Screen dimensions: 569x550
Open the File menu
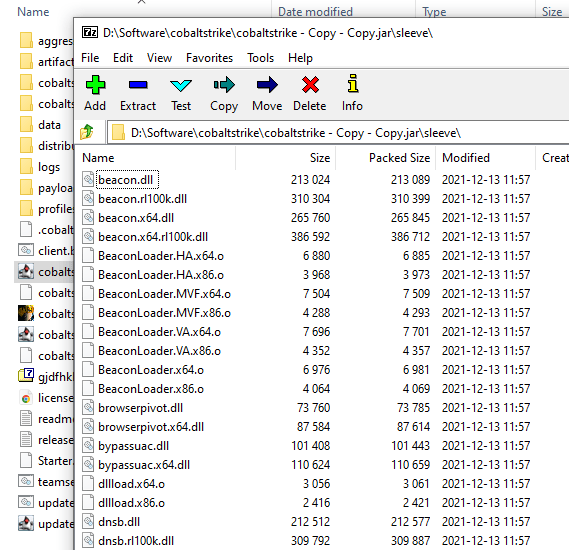tap(90, 58)
